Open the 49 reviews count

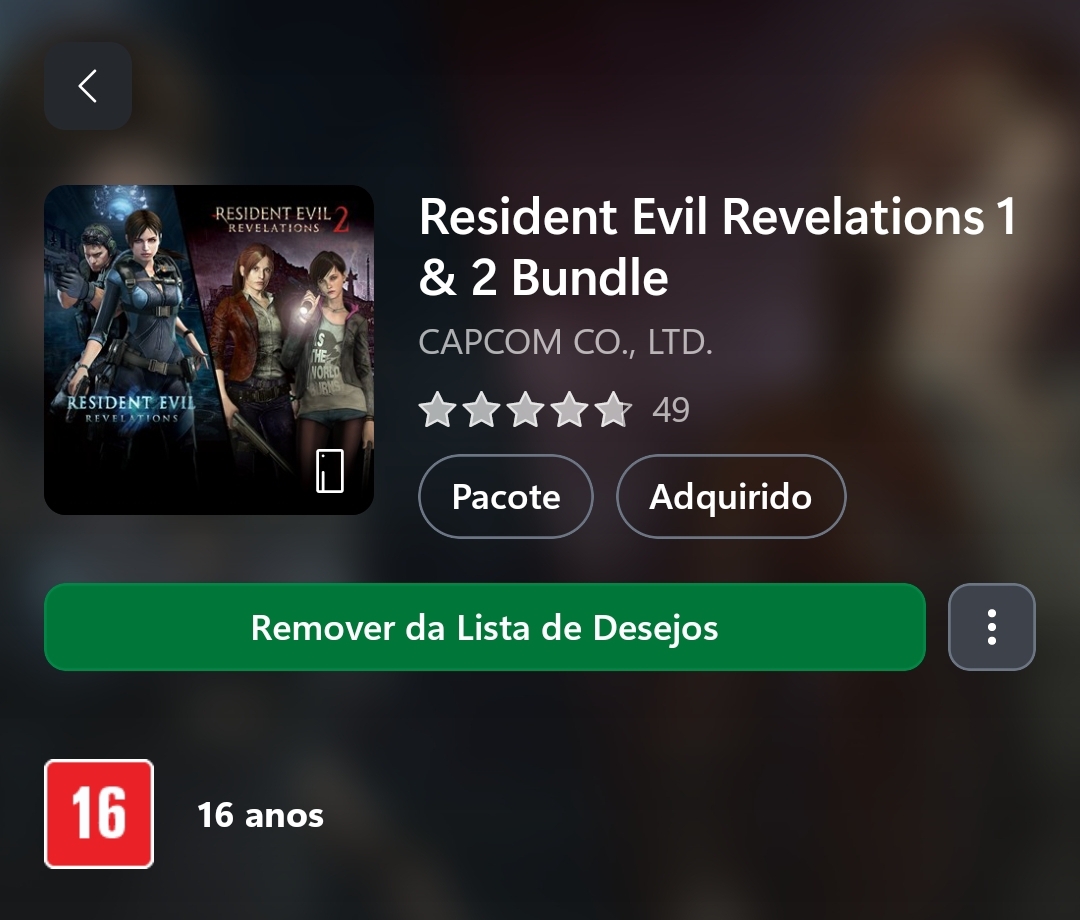671,410
